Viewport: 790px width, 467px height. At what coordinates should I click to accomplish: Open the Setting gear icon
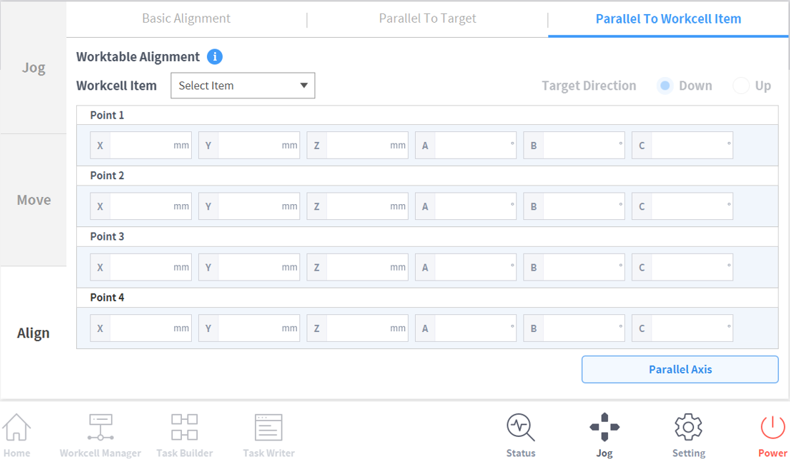(x=688, y=434)
